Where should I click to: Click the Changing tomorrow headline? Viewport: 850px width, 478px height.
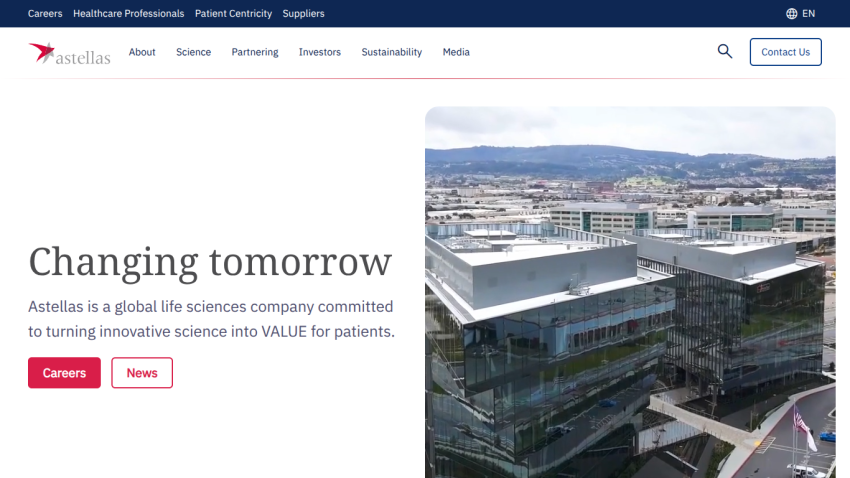(x=210, y=262)
